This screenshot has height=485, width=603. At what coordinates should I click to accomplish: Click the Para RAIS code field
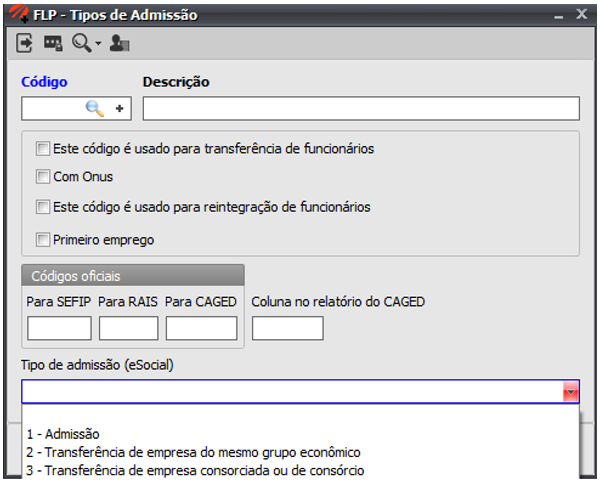click(128, 328)
